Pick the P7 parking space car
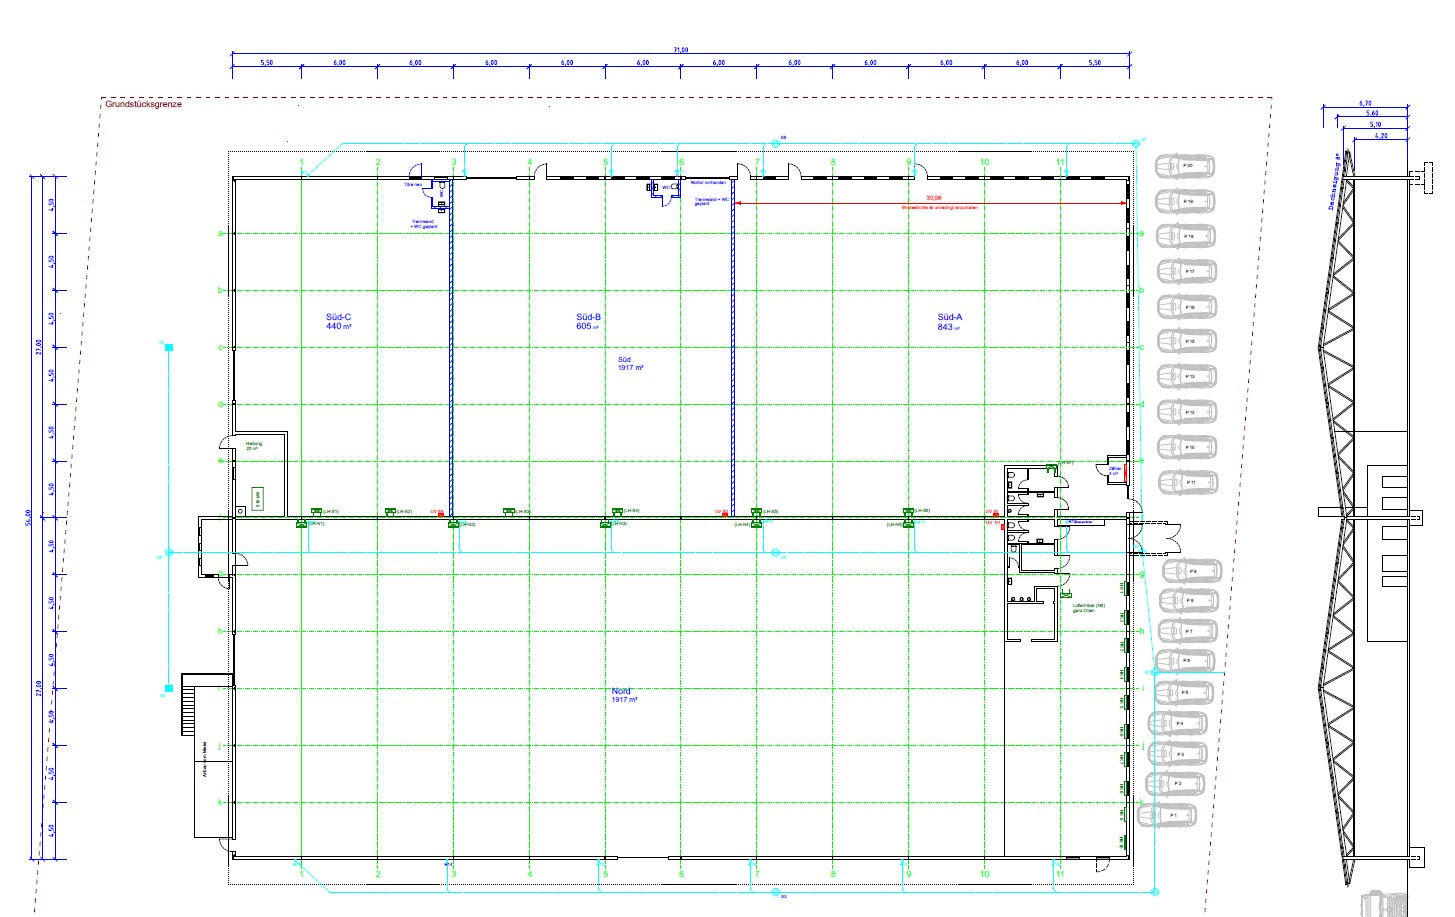The image size is (1455, 917). pyautogui.click(x=1187, y=632)
